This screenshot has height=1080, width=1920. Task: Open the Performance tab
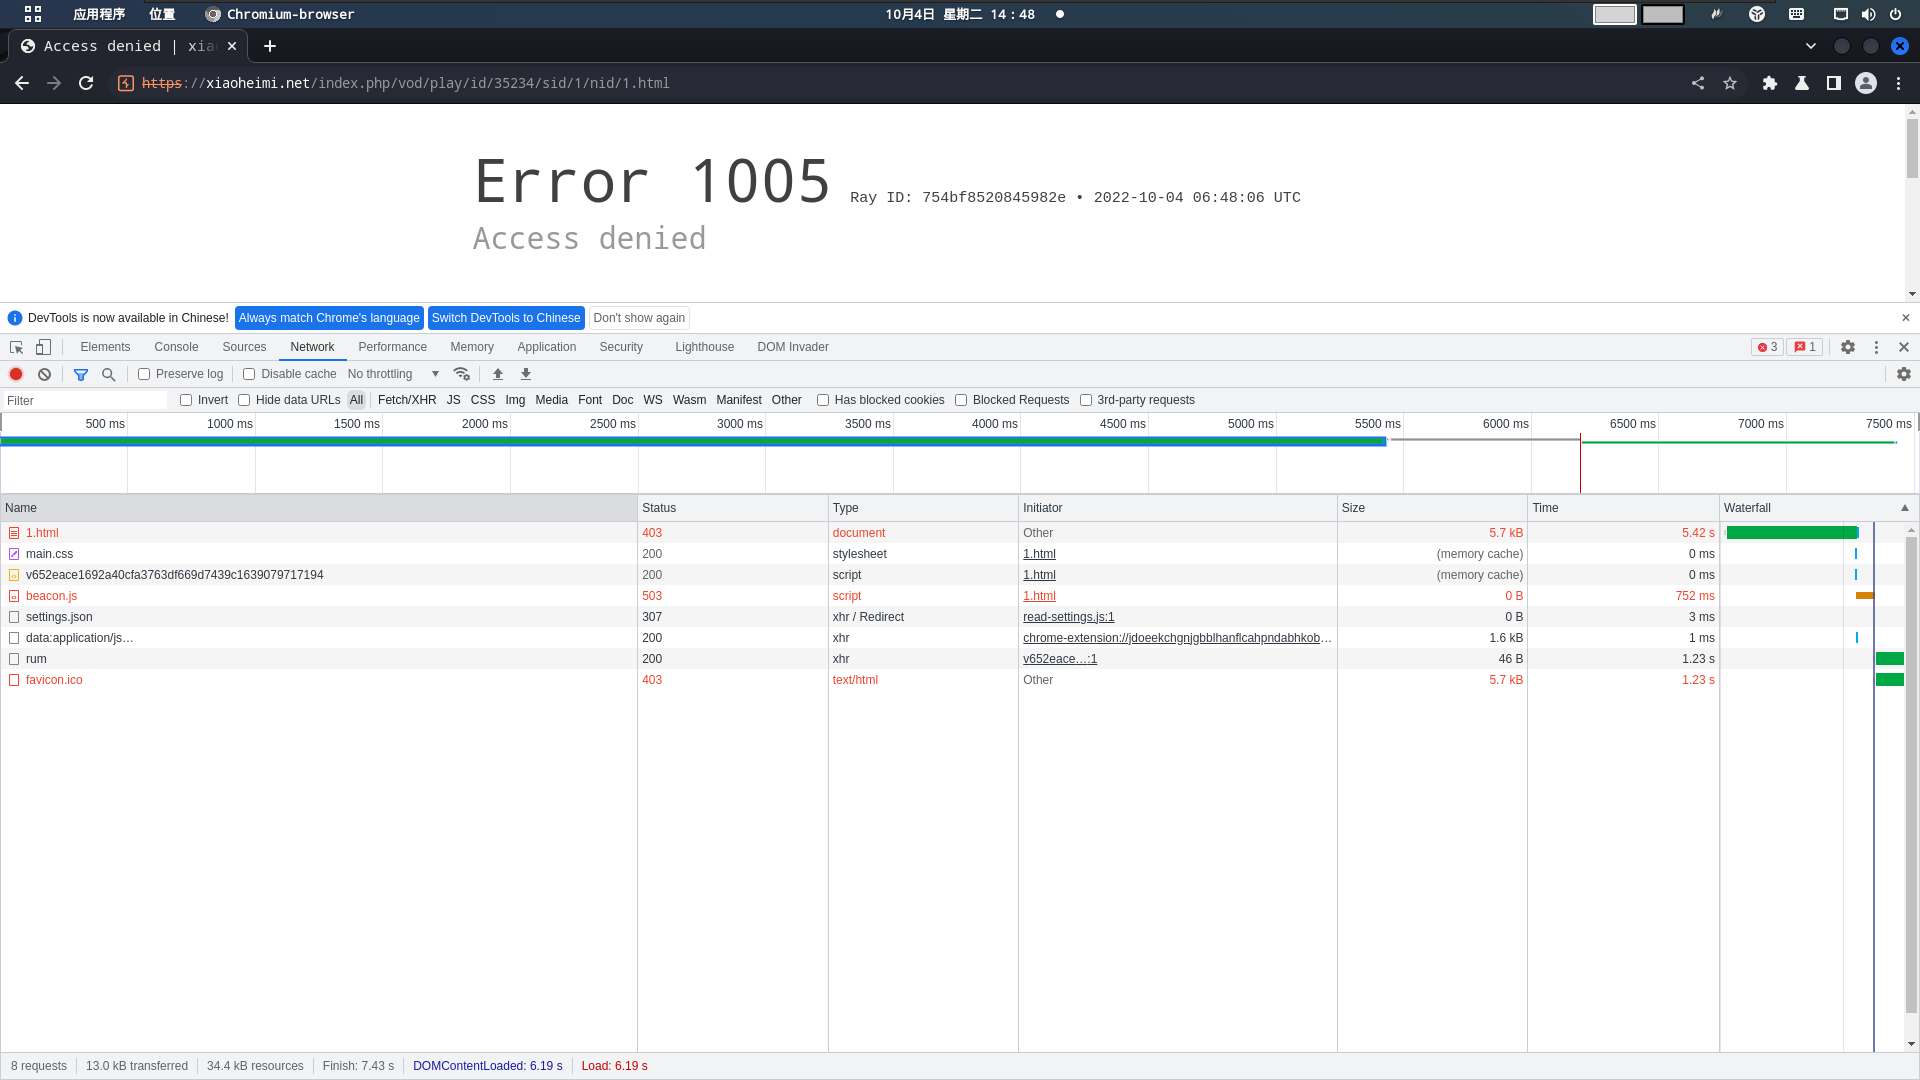392,347
